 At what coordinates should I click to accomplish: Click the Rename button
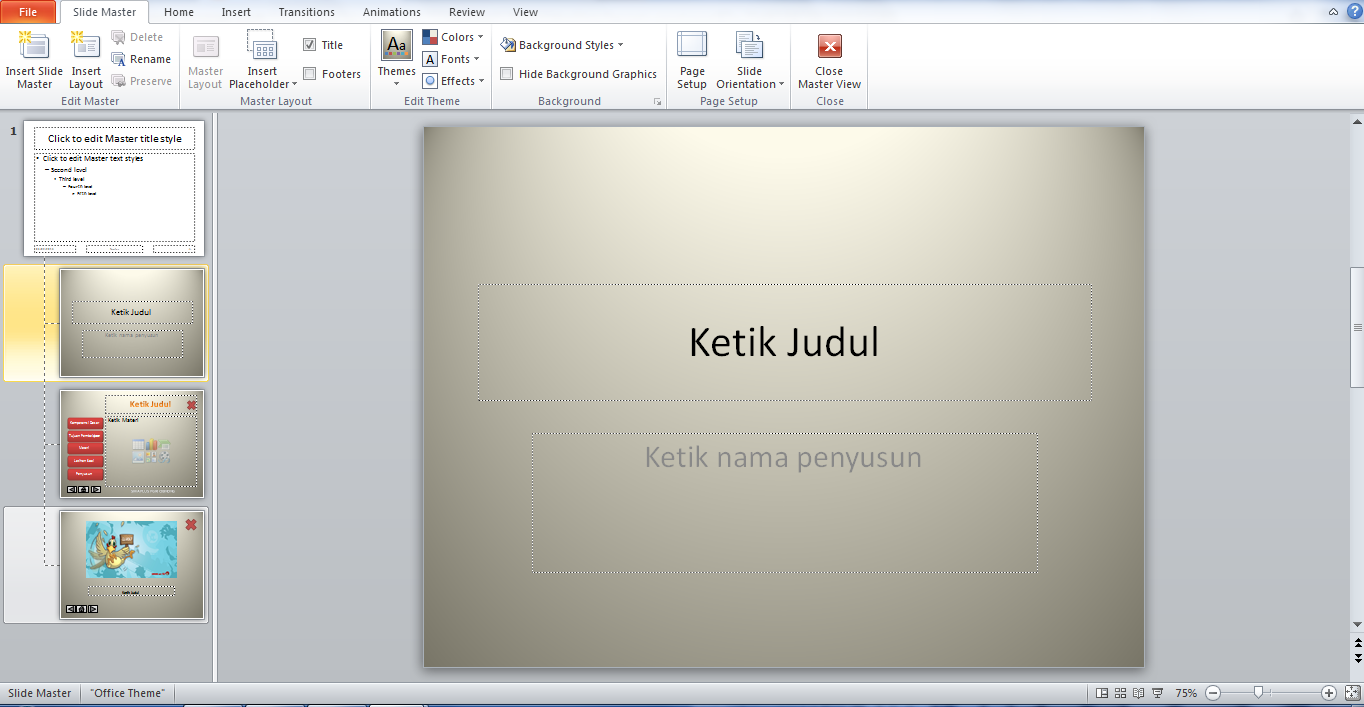pyautogui.click(x=141, y=59)
